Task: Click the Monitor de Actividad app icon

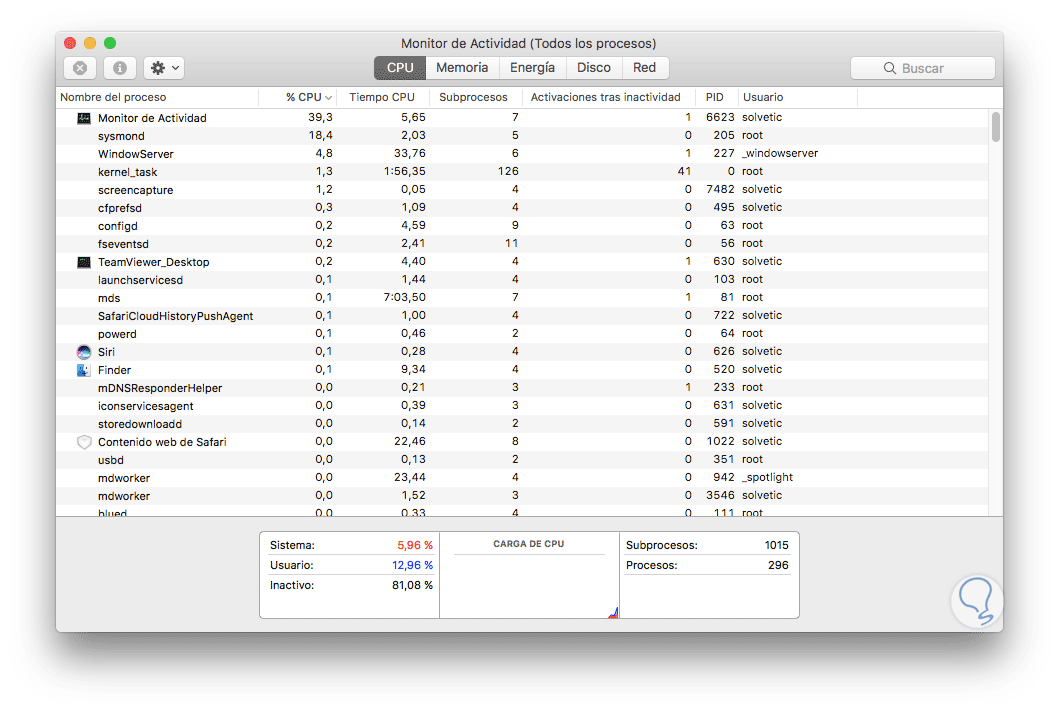Action: (x=84, y=118)
